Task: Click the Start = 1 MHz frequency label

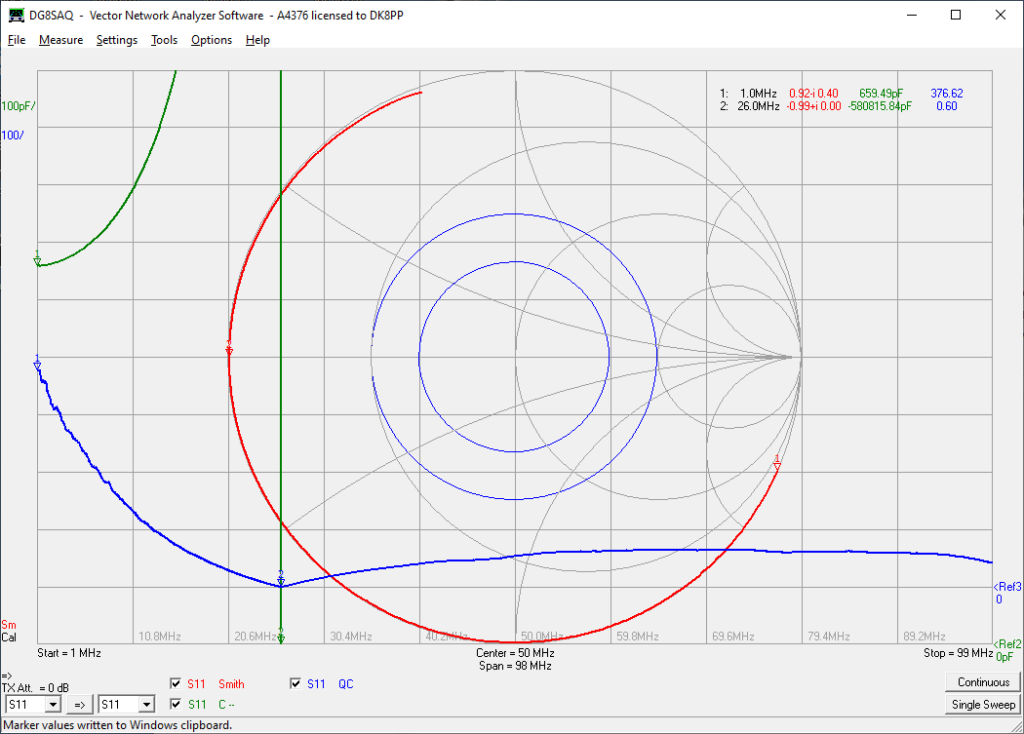Action: click(69, 653)
